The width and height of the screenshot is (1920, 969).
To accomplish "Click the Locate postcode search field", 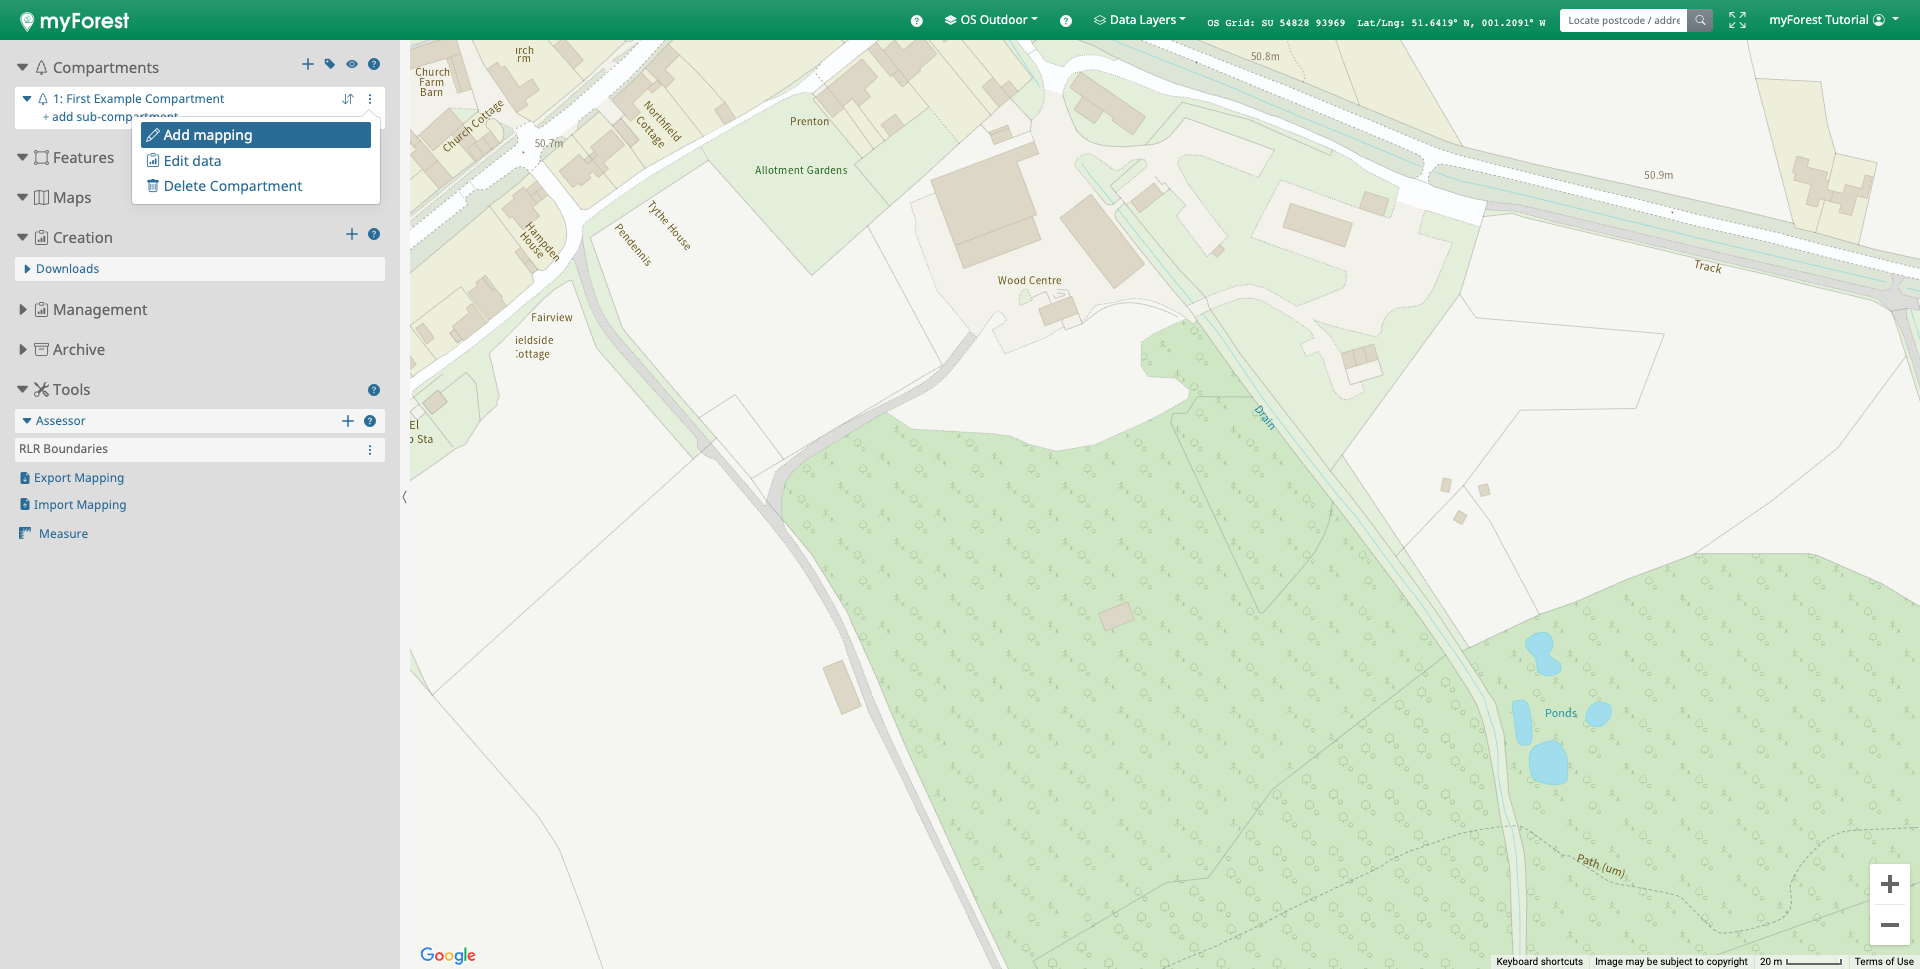I will [x=1623, y=20].
